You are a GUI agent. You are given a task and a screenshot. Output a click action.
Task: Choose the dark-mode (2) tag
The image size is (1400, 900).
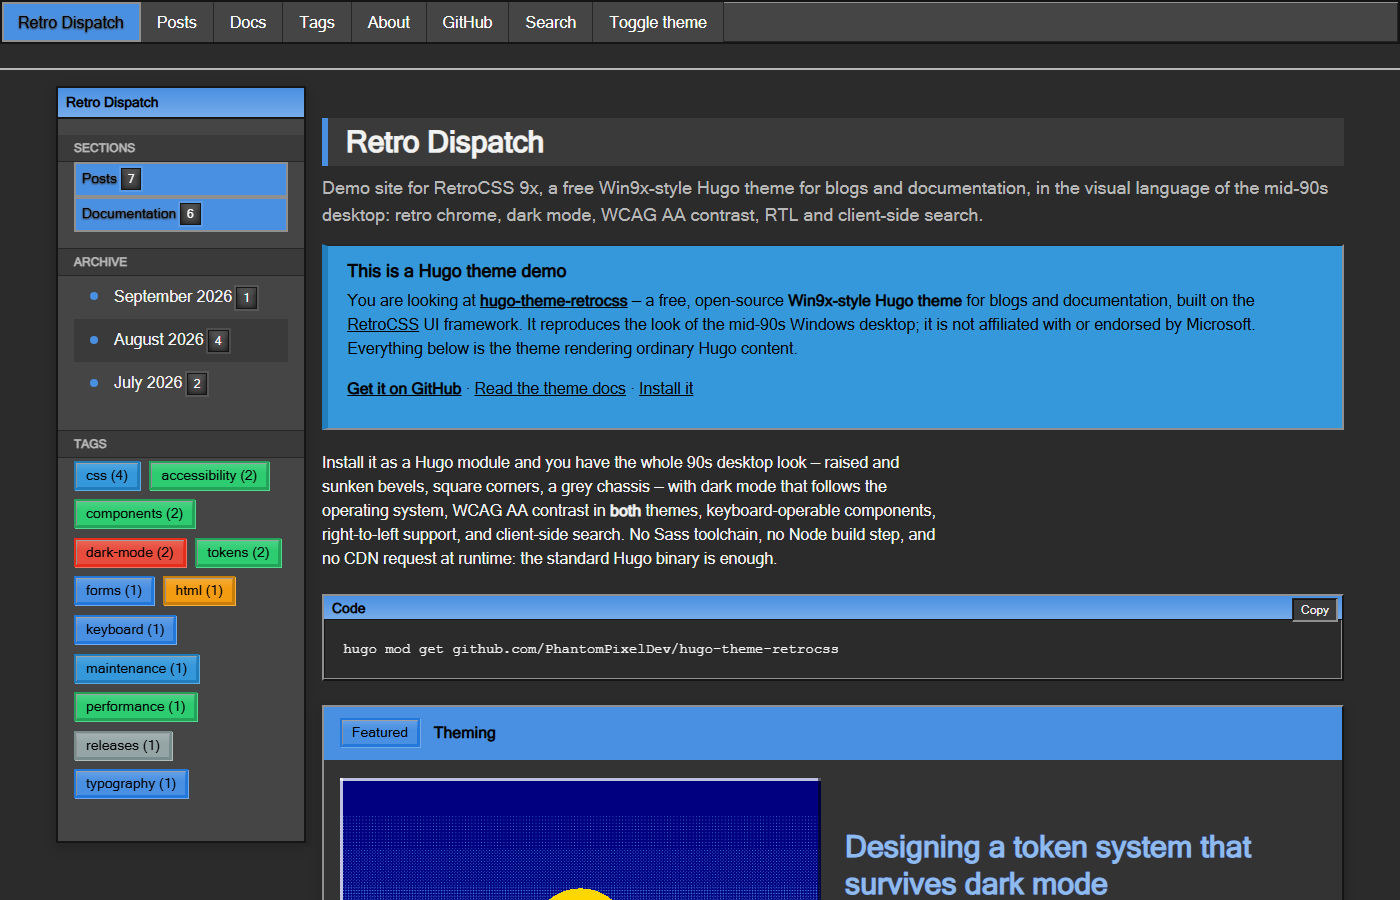pos(130,553)
